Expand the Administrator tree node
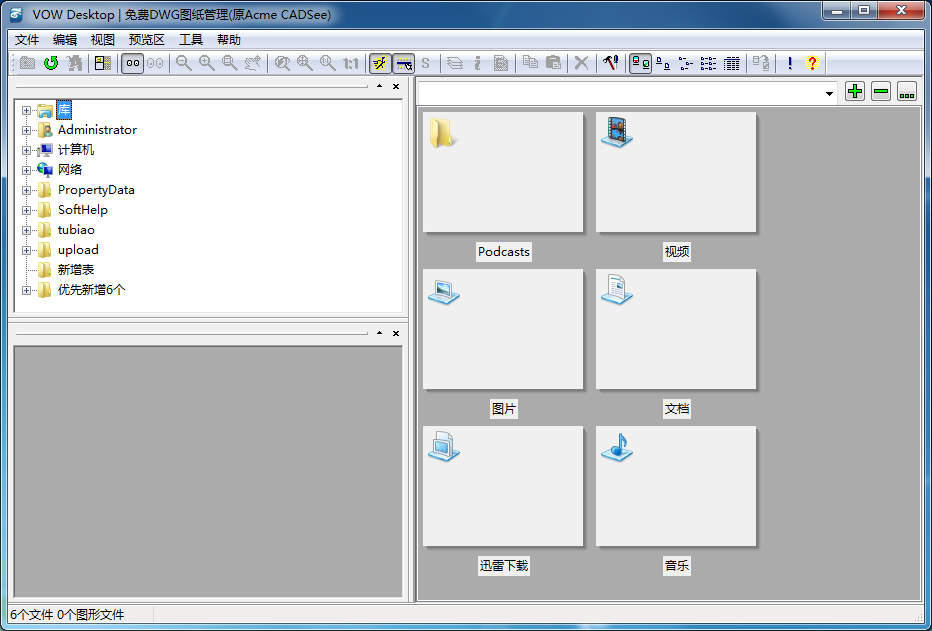The height and width of the screenshot is (631, 932). [x=27, y=130]
